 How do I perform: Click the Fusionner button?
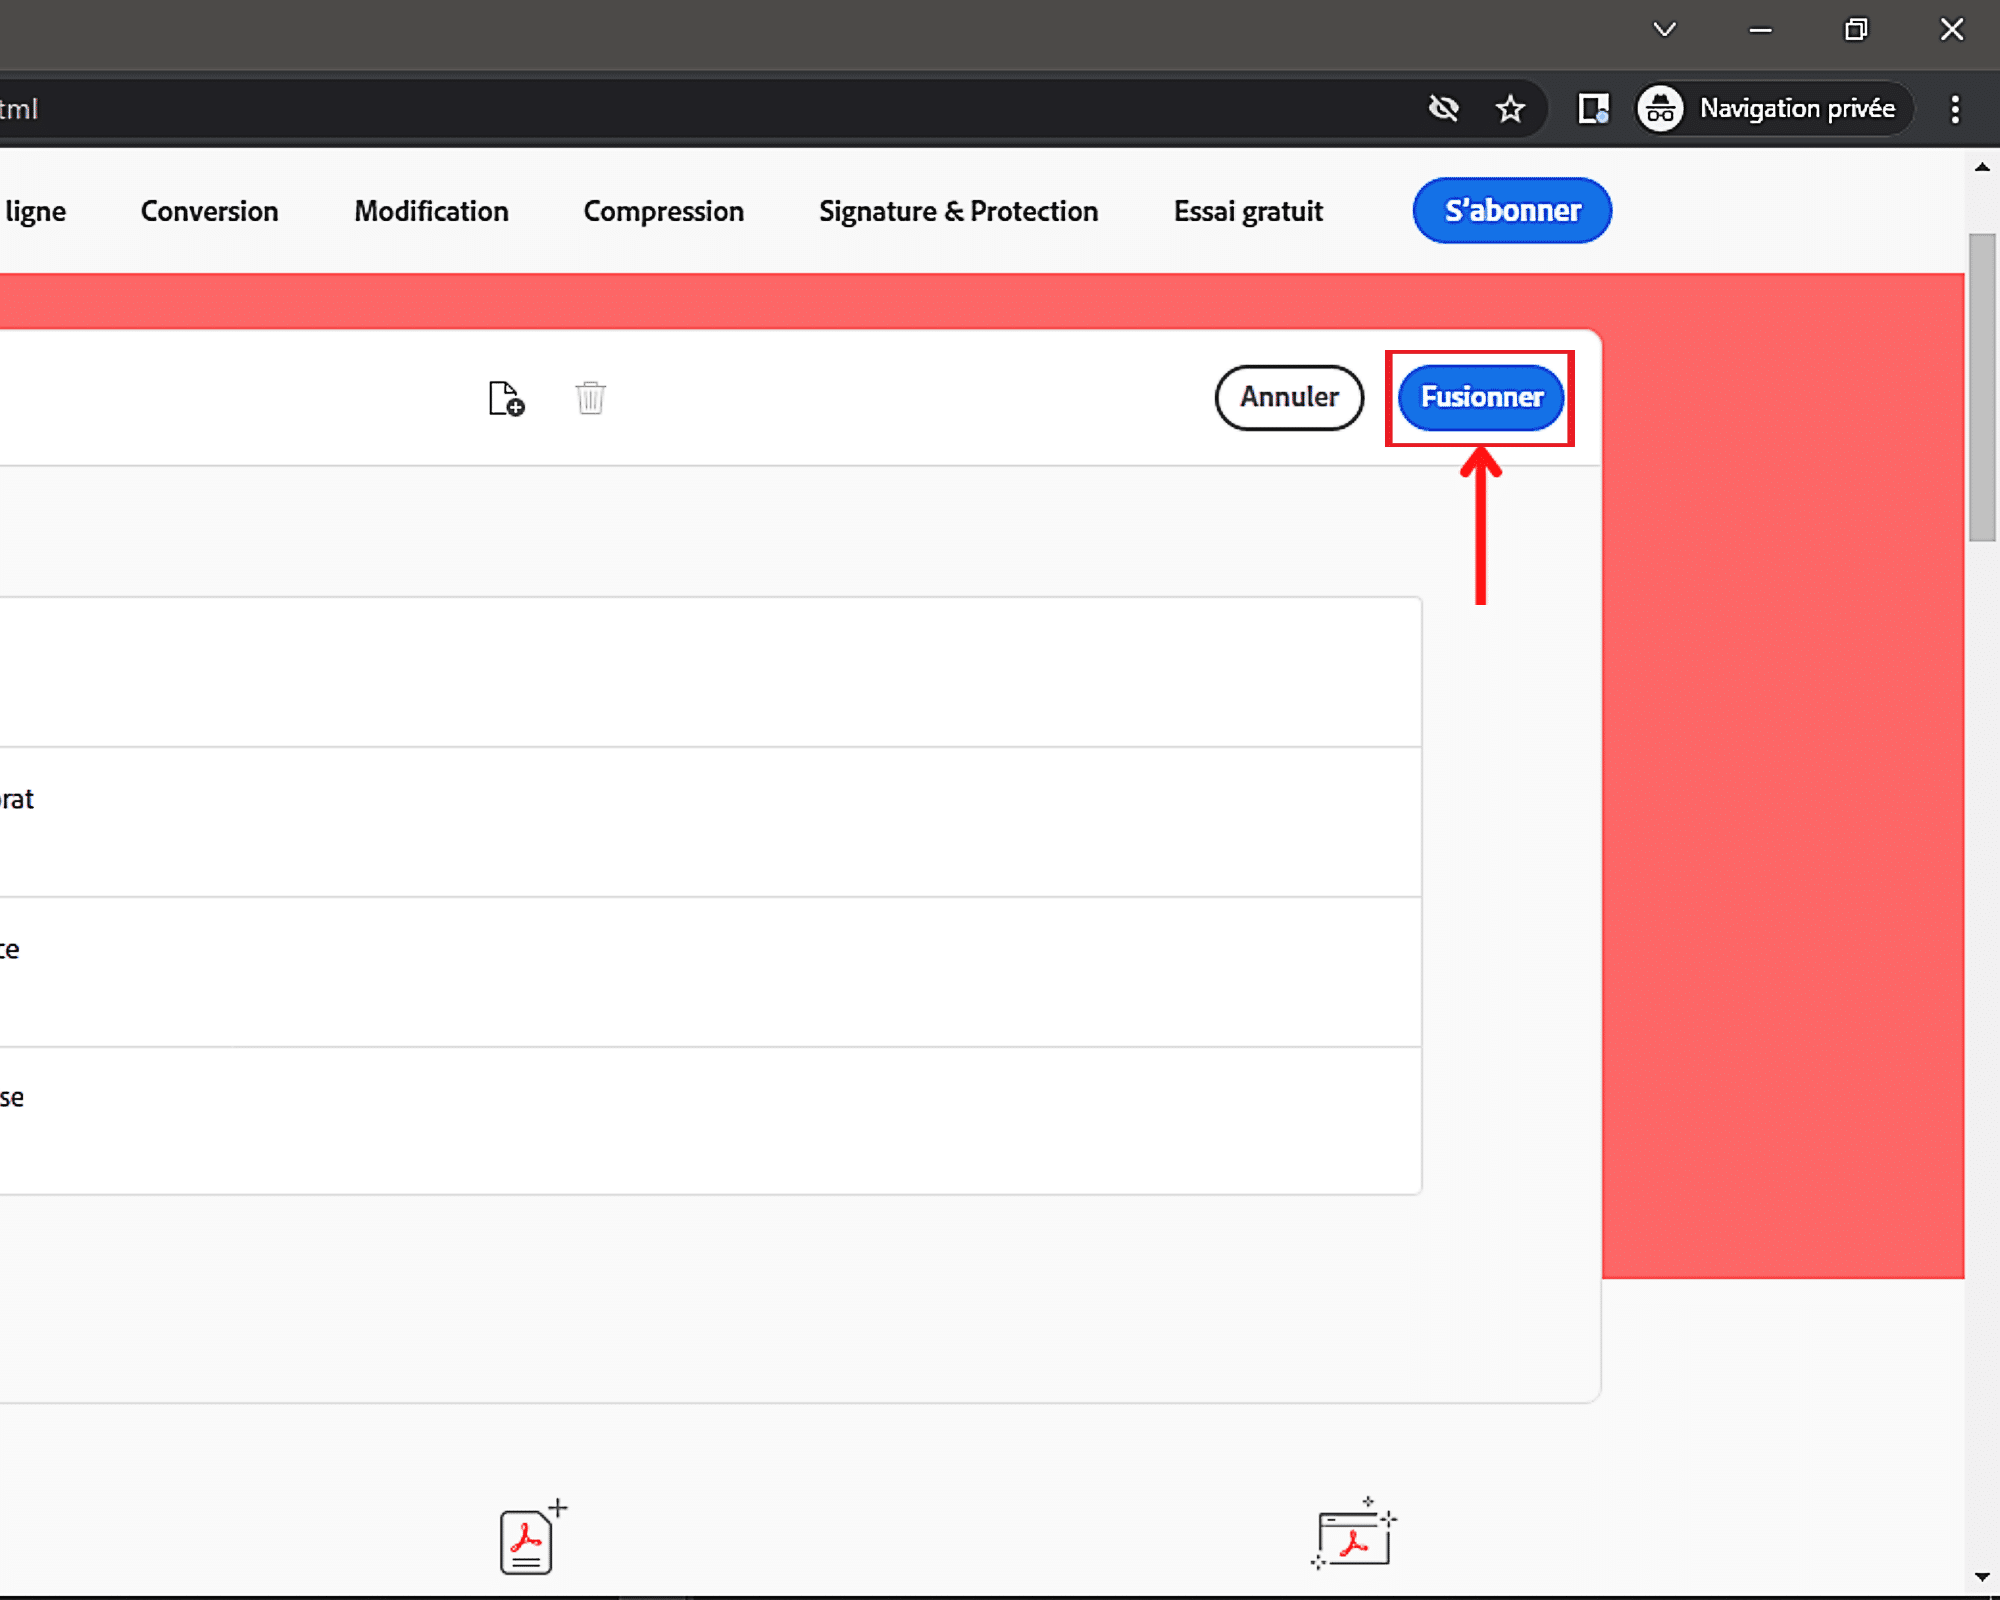(x=1481, y=397)
